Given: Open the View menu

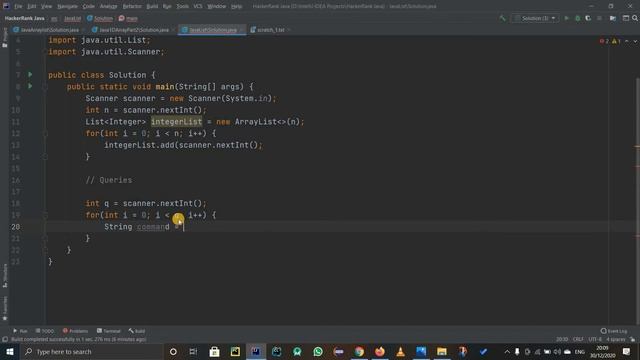Looking at the screenshot, I should click(47, 6).
